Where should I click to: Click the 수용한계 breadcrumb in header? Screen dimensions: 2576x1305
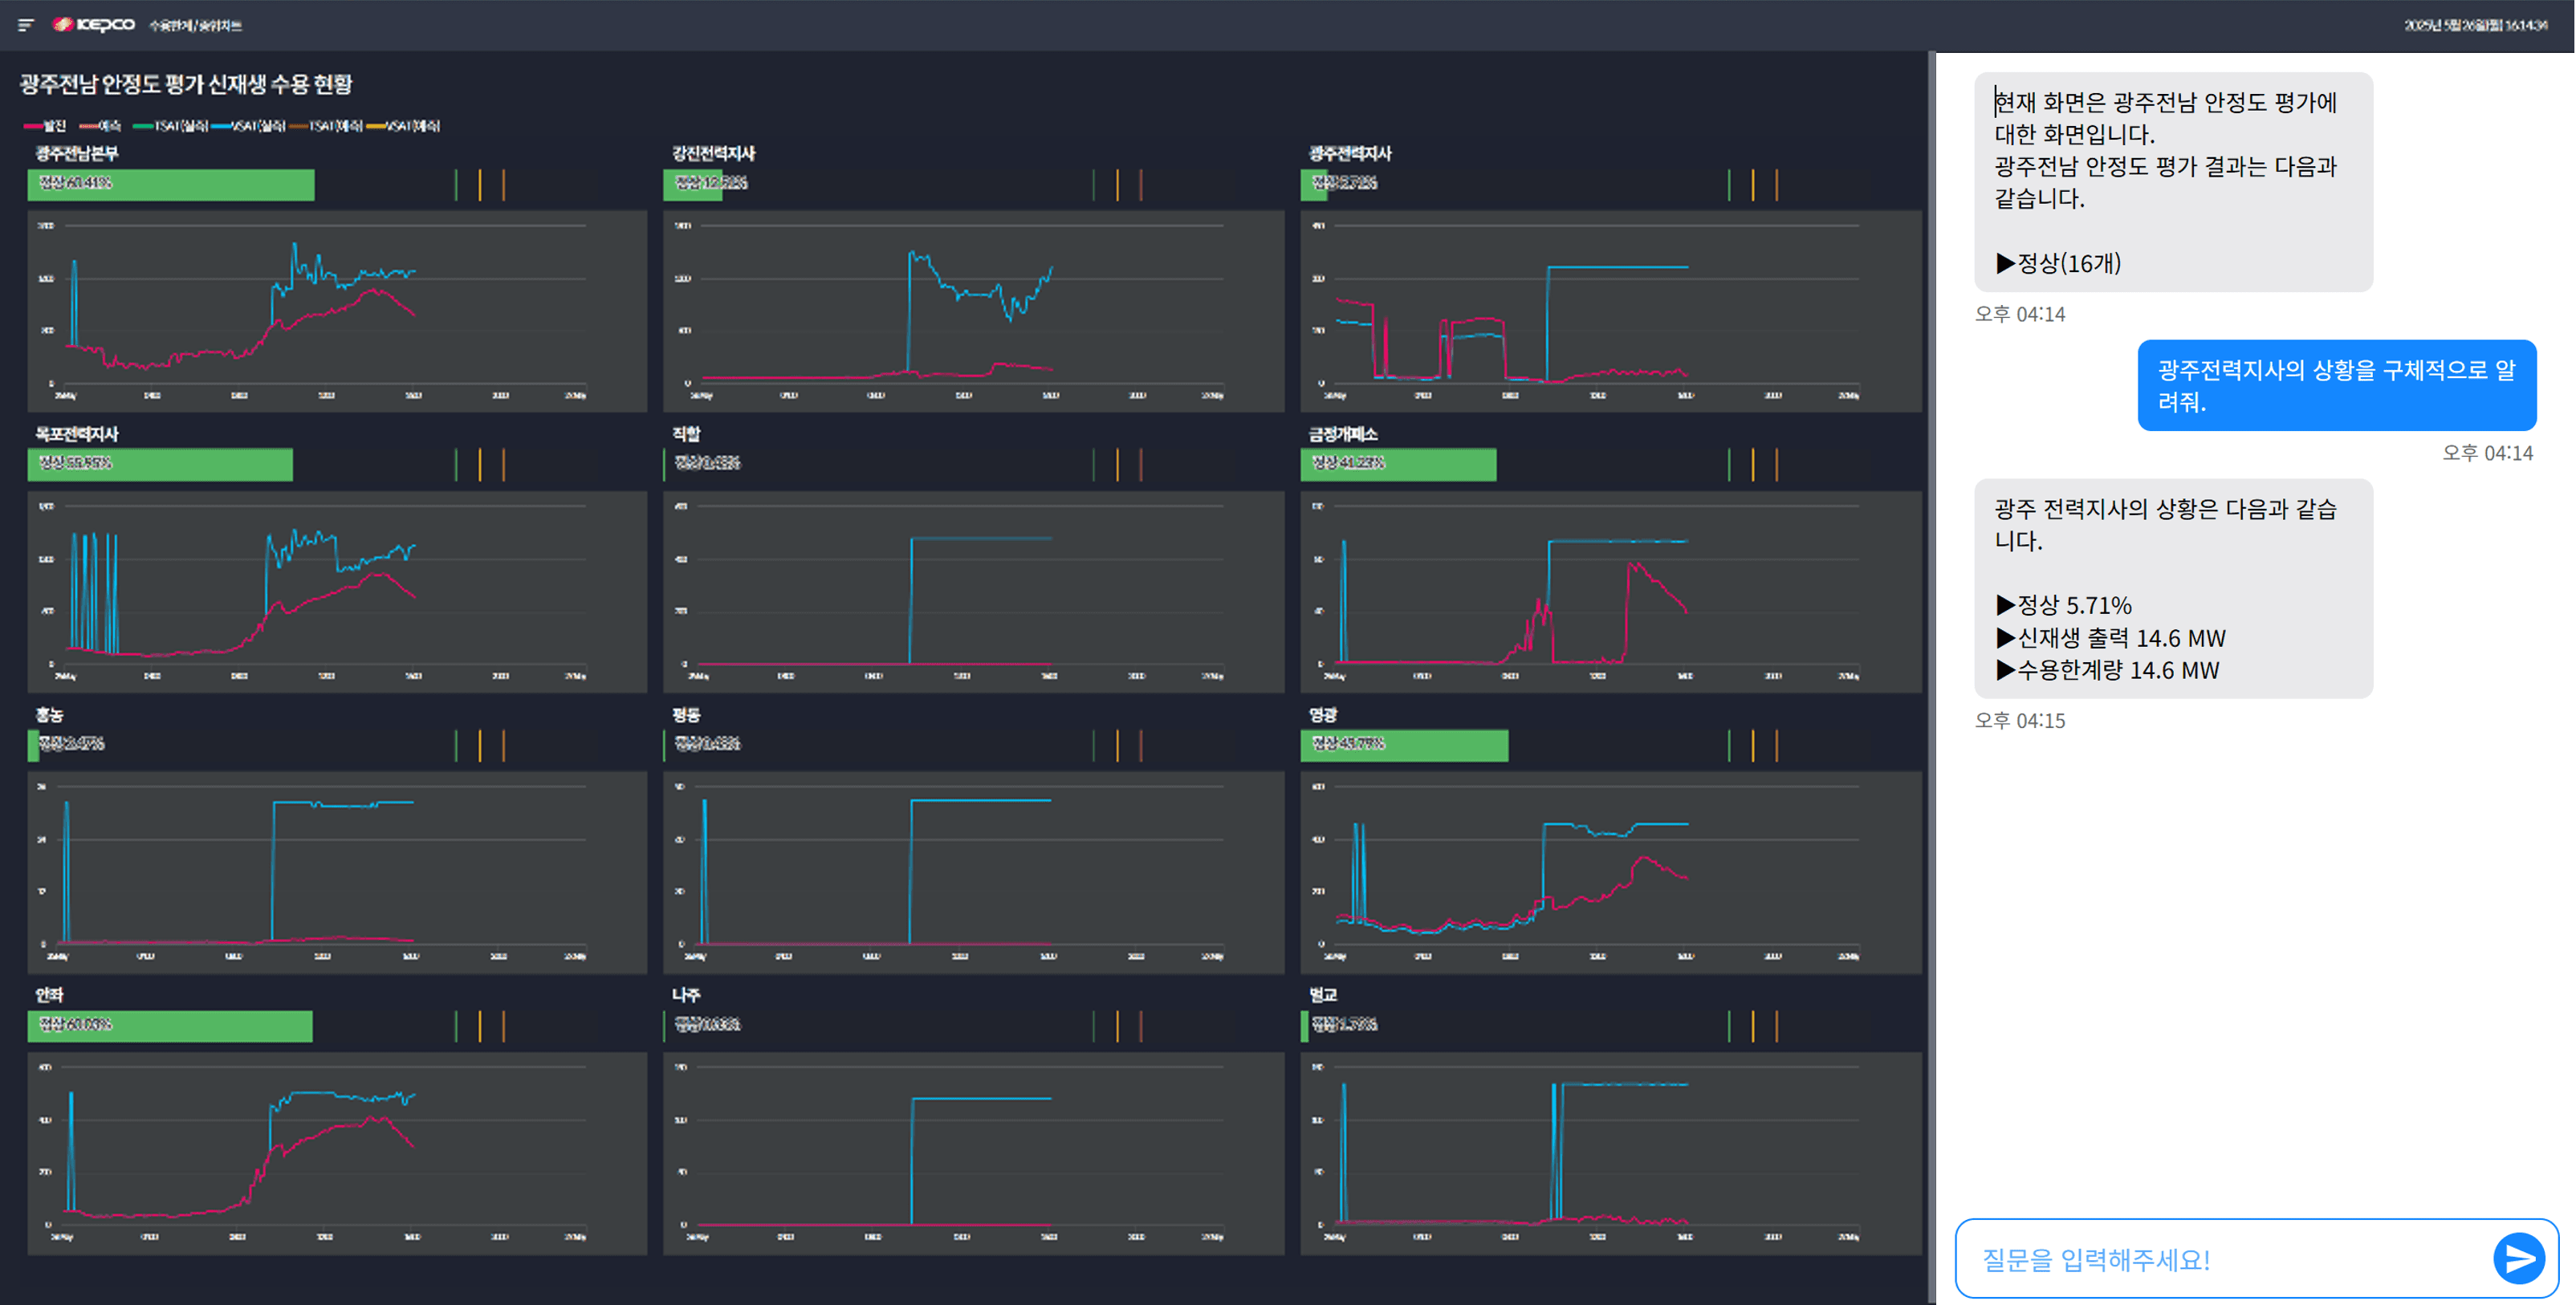(x=171, y=26)
